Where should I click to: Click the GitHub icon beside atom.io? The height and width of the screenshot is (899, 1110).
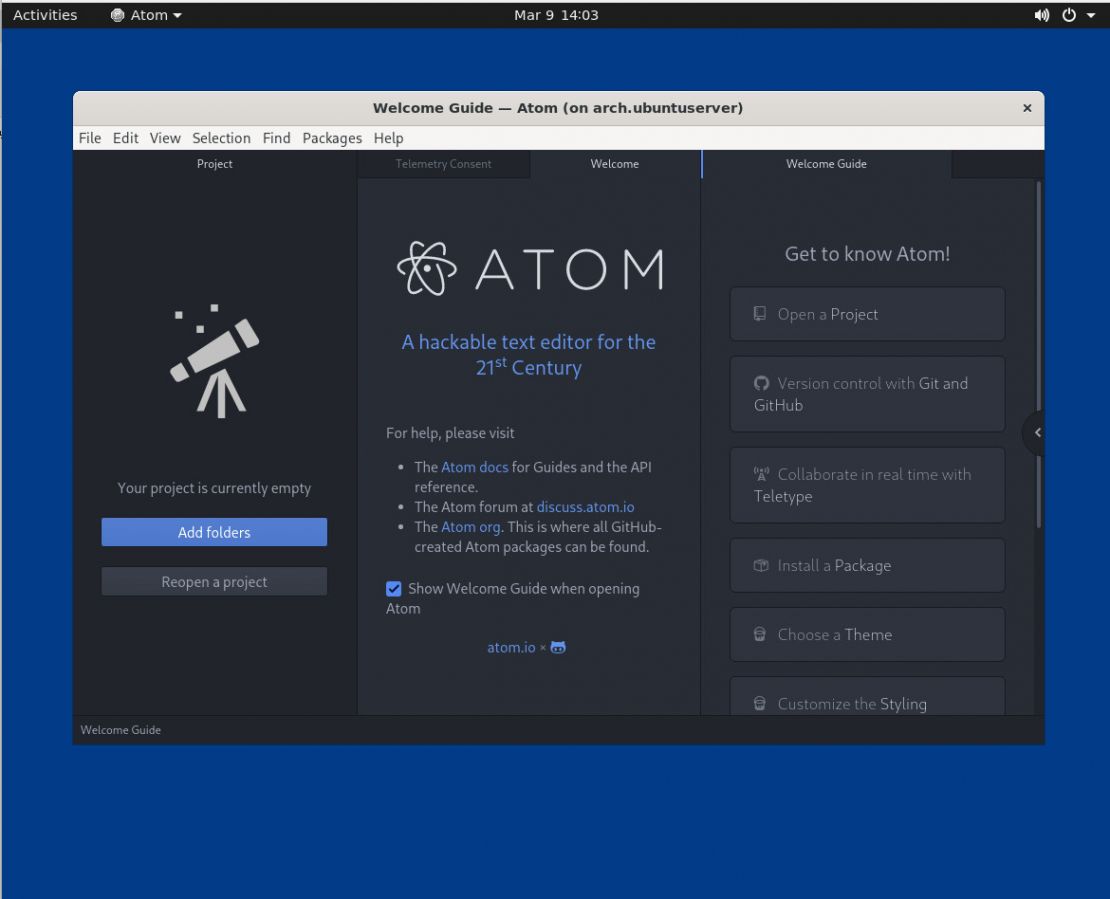(x=557, y=647)
